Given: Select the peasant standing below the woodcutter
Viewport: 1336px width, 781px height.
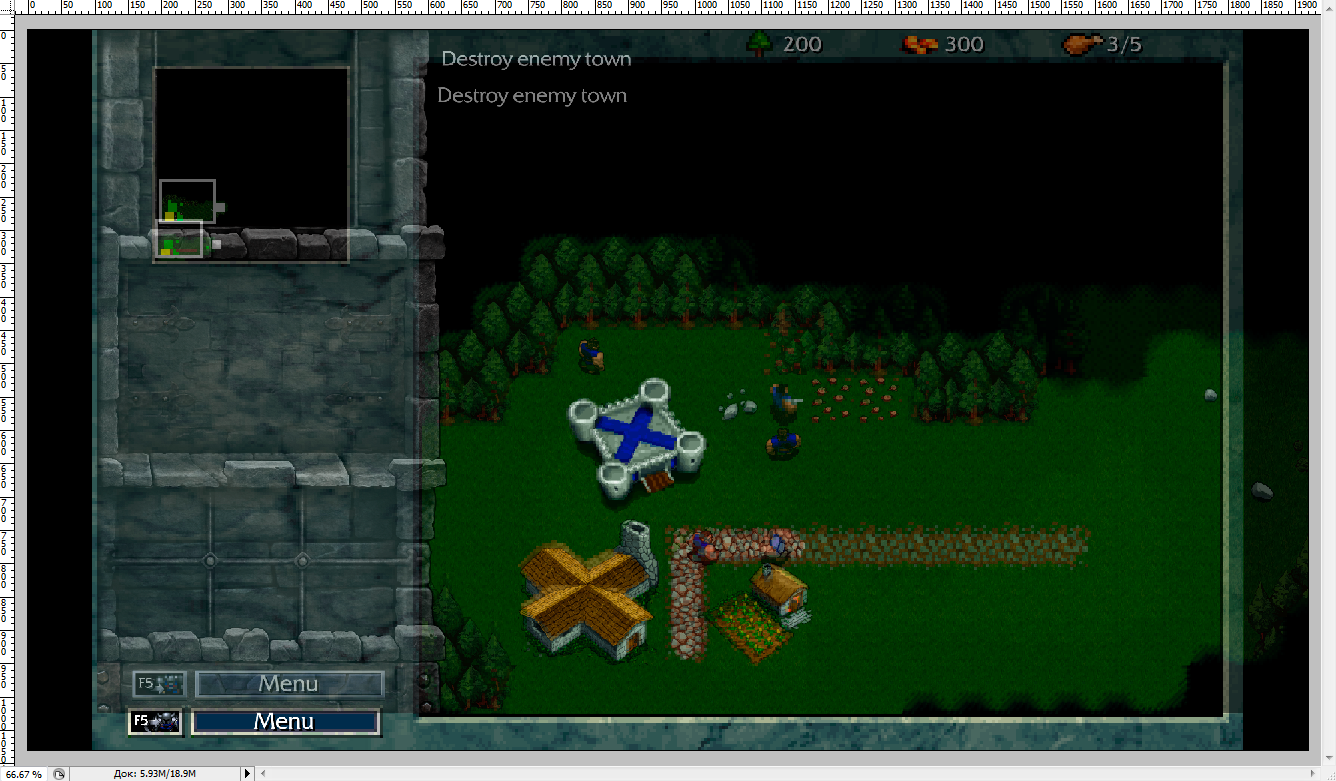Looking at the screenshot, I should point(783,442).
